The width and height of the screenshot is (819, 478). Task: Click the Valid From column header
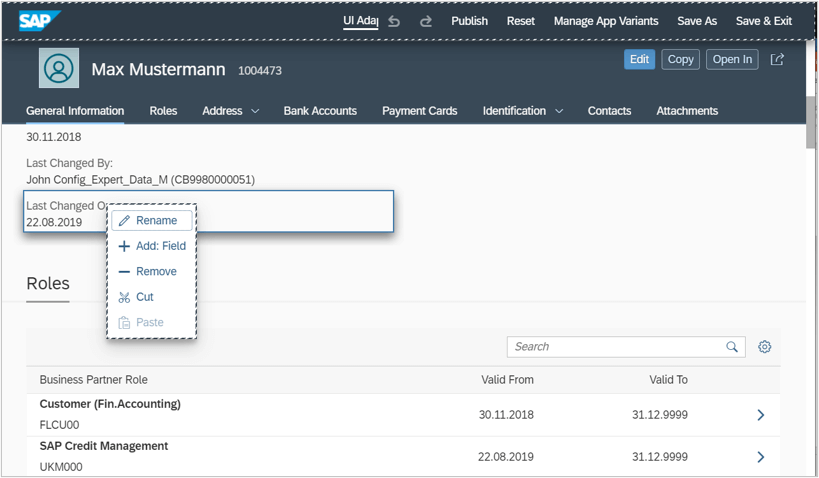point(507,380)
